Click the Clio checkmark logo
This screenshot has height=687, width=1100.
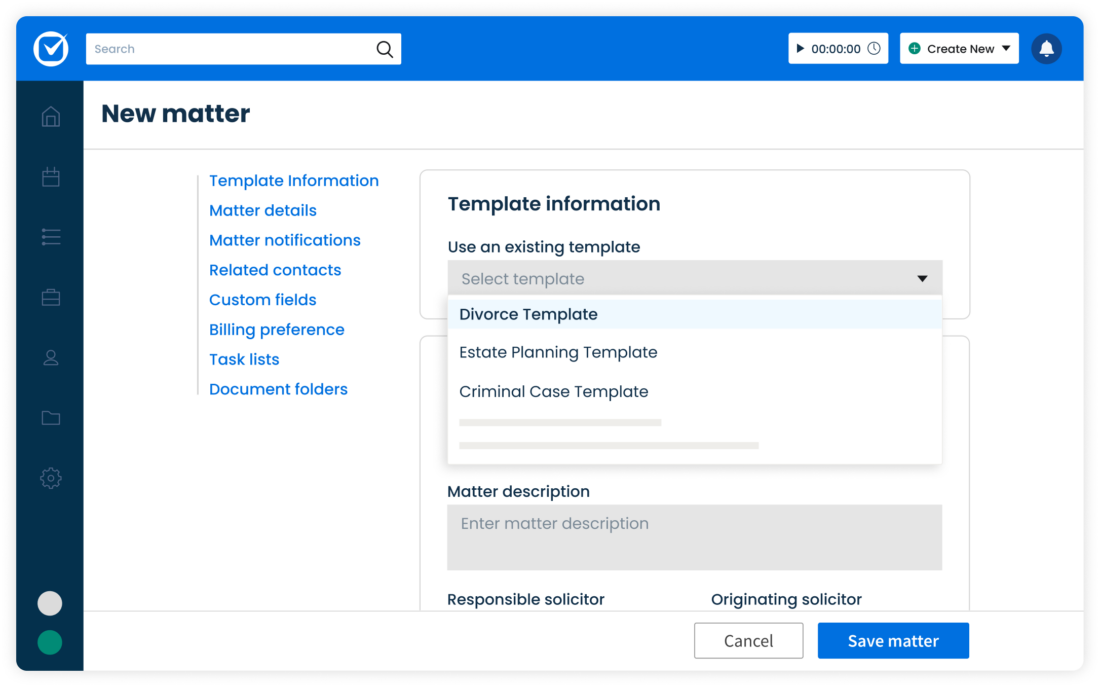[x=50, y=49]
